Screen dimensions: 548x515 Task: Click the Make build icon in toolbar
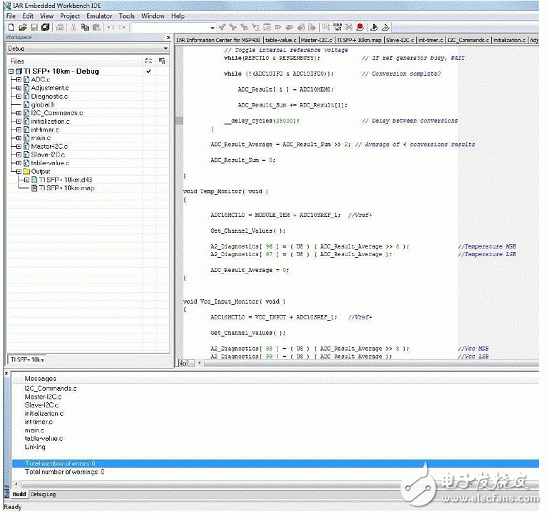click(x=337, y=27)
